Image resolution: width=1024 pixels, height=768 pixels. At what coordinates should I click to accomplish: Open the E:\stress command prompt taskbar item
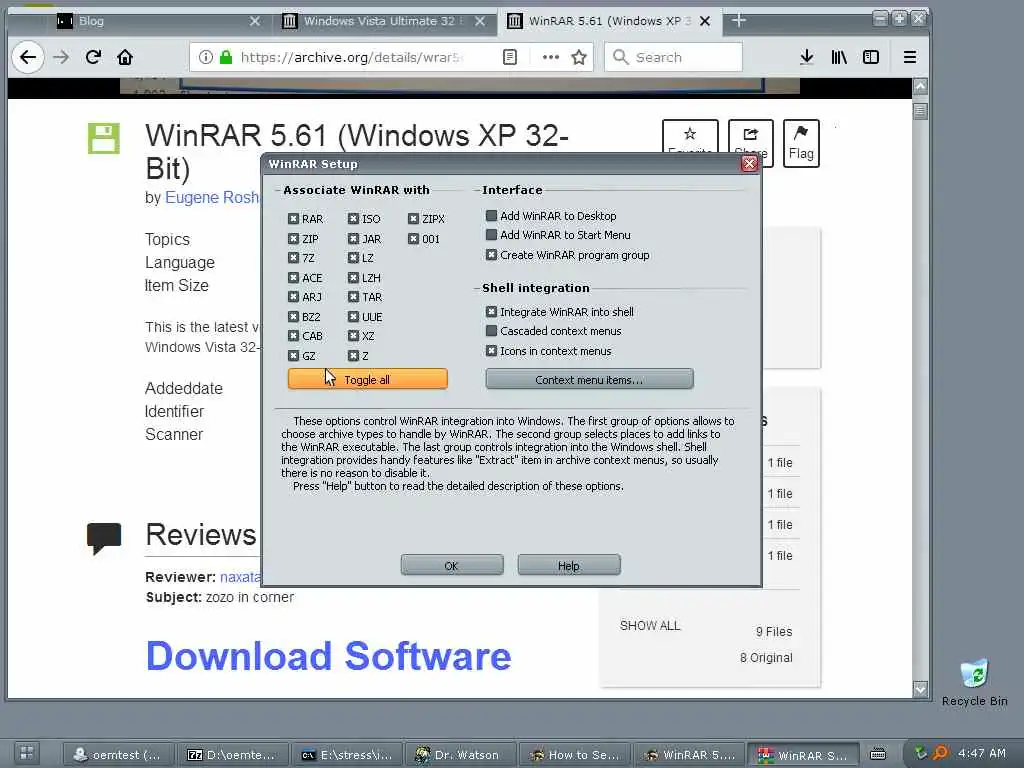346,754
